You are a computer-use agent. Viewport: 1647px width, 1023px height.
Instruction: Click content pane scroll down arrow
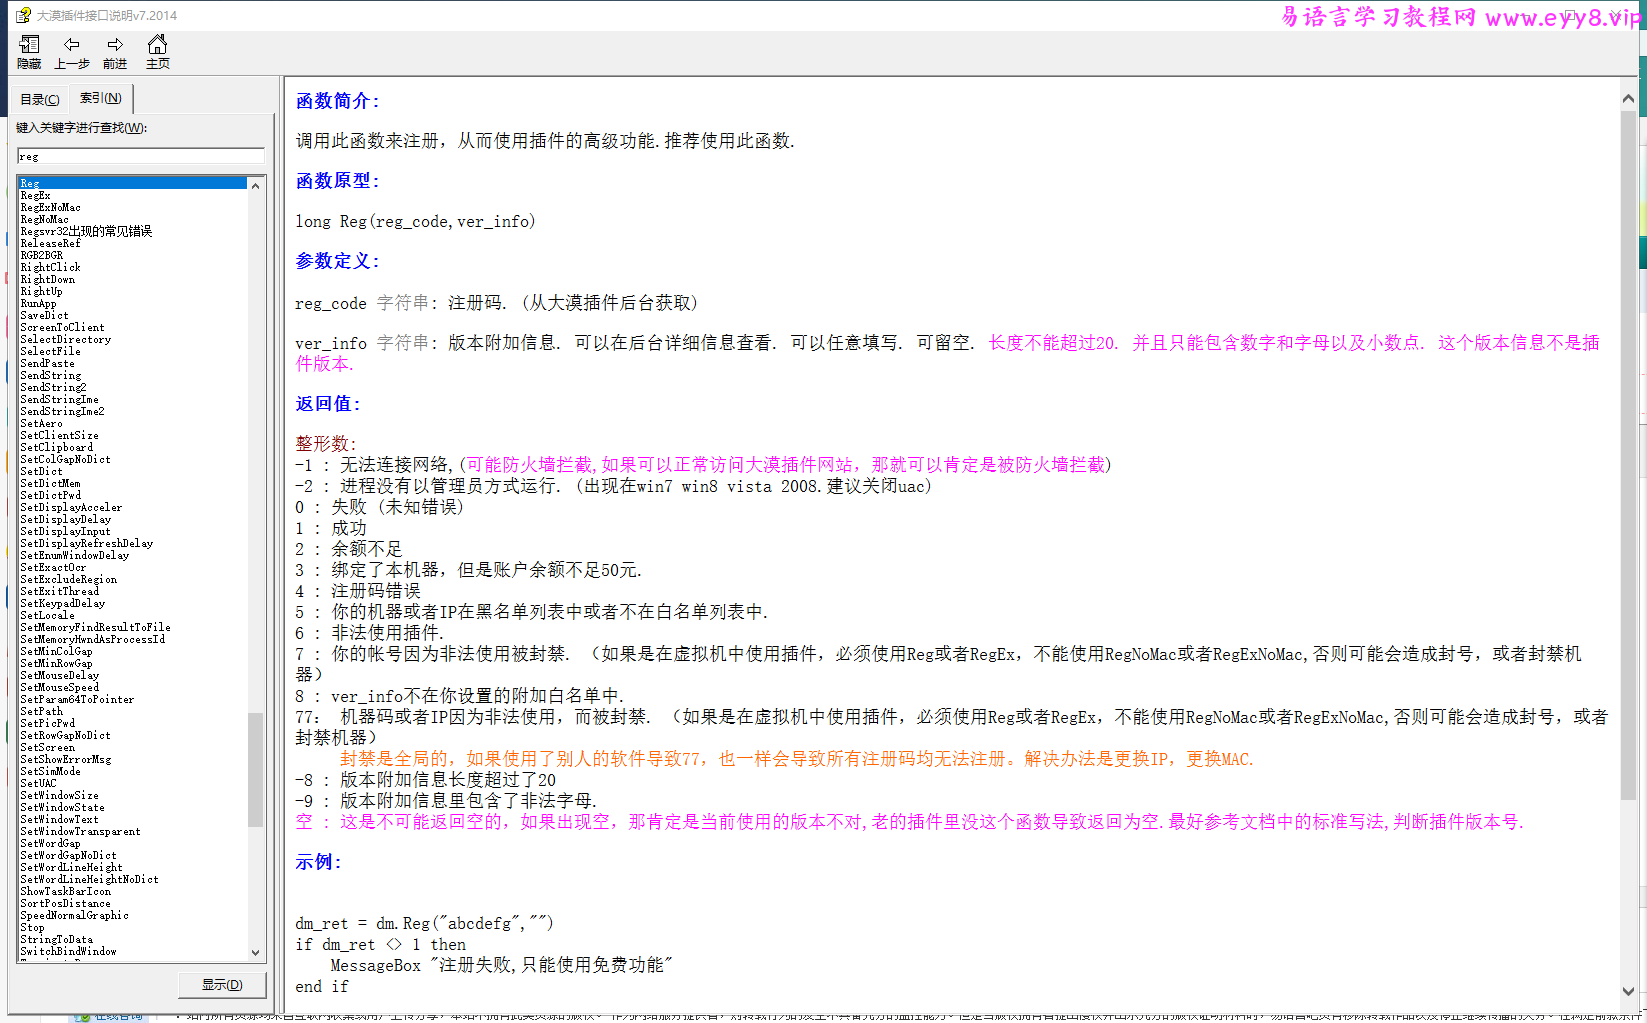click(x=1628, y=991)
